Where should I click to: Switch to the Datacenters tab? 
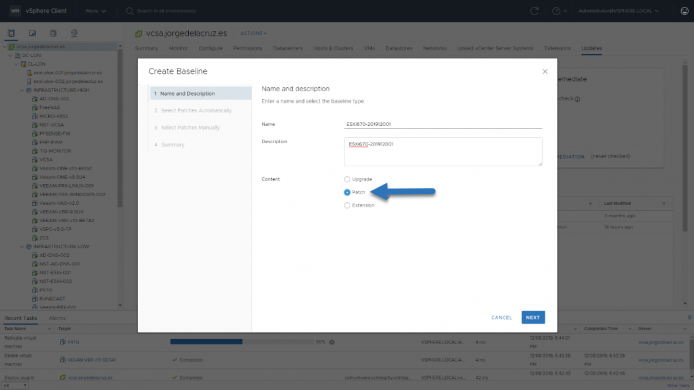(288, 48)
